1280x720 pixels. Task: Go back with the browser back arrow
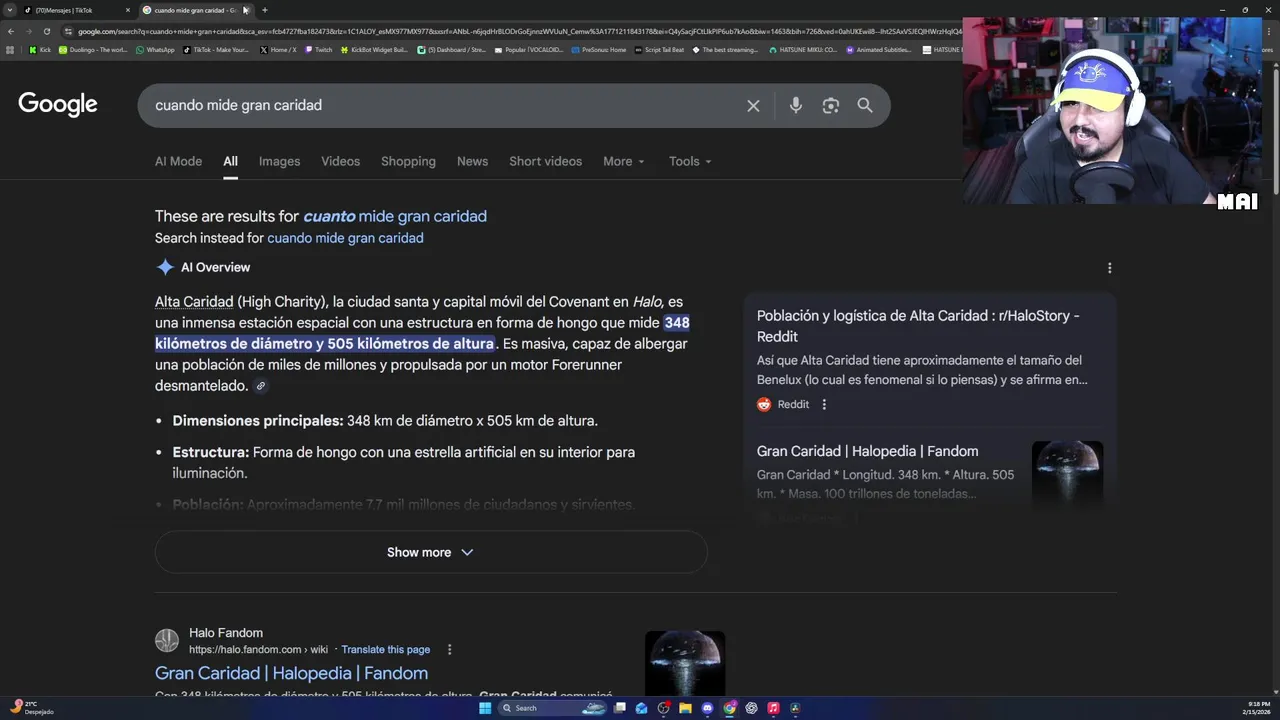[11, 31]
